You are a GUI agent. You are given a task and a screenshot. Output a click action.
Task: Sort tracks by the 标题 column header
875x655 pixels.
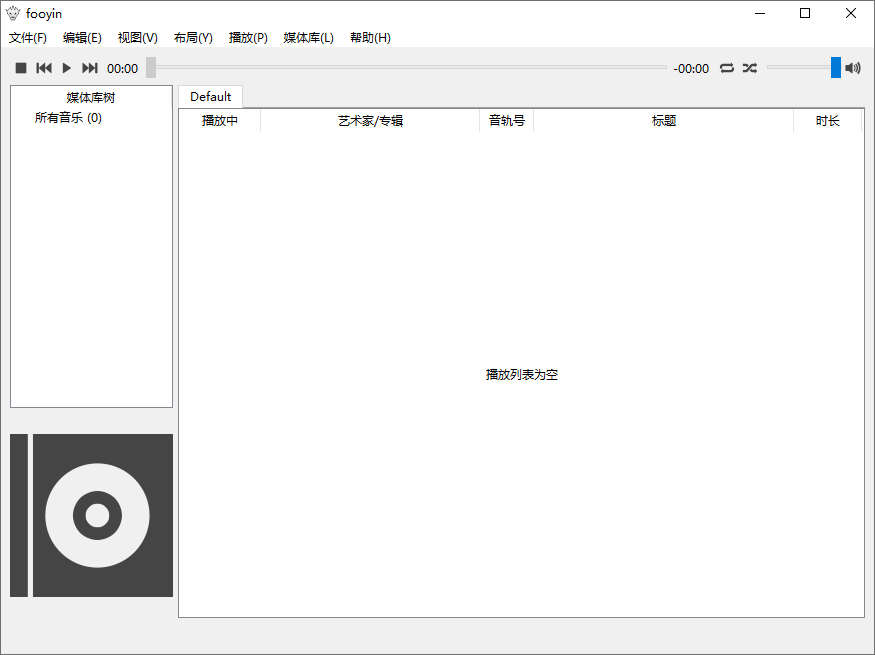(663, 120)
